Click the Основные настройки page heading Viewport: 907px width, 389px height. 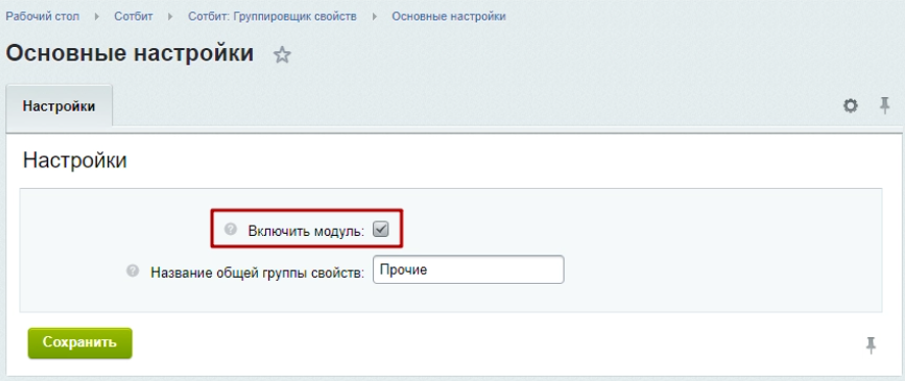[130, 53]
